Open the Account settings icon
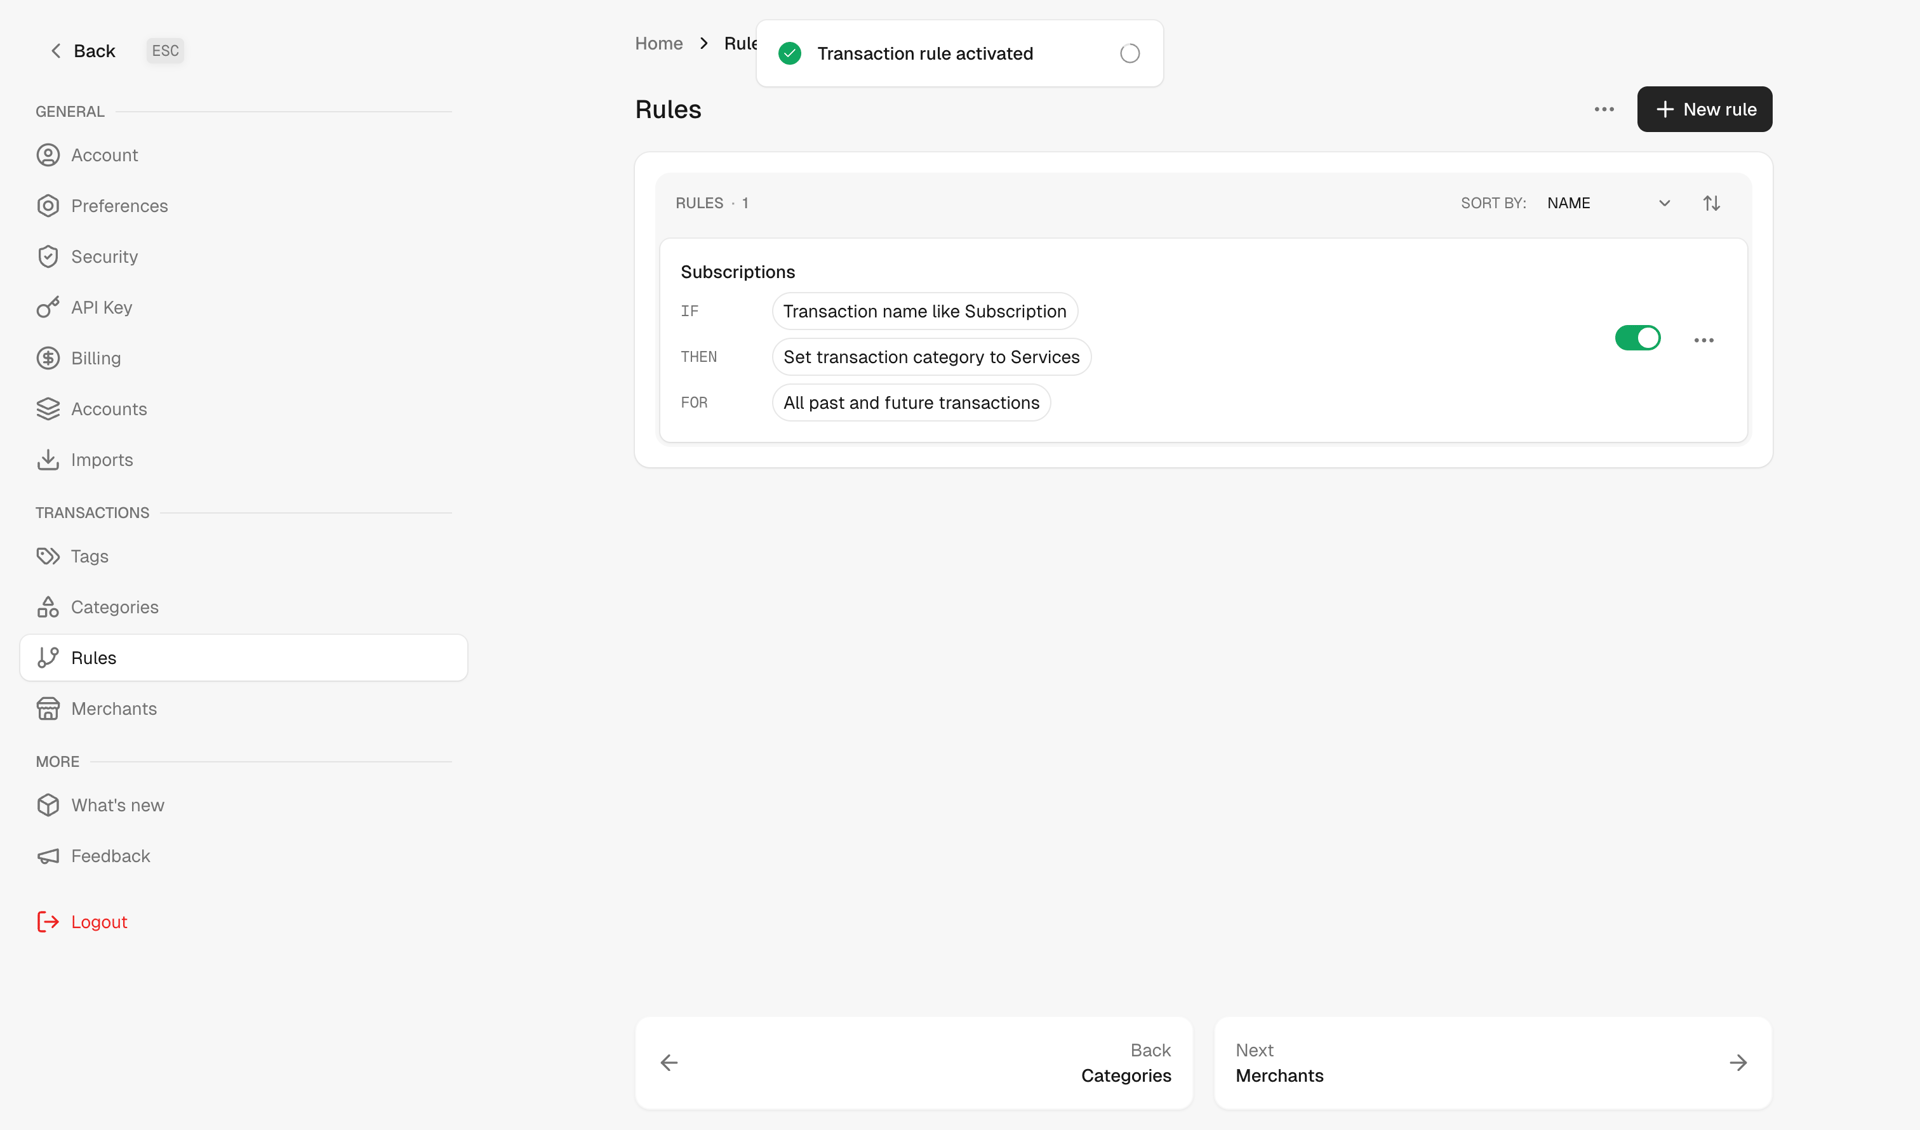 click(49, 155)
